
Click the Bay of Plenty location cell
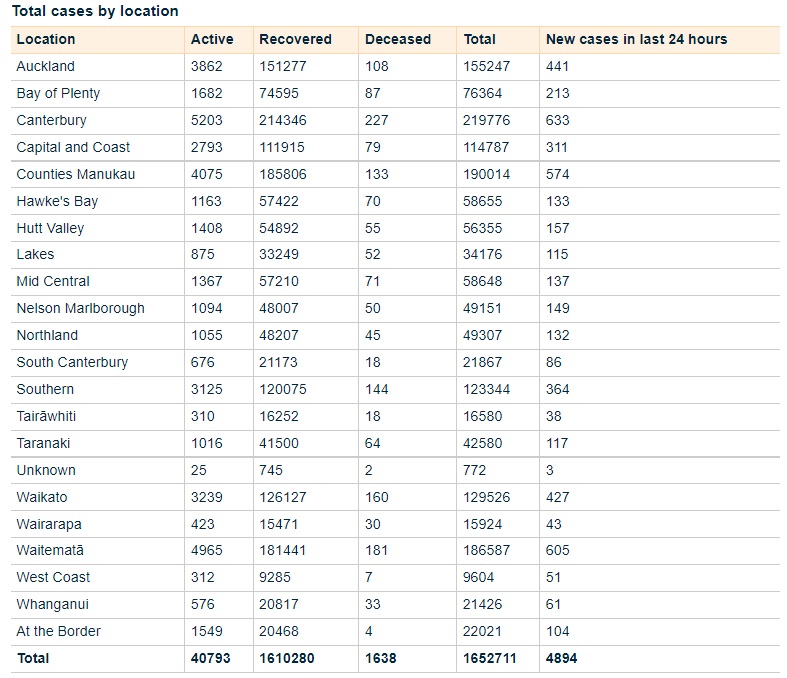[58, 93]
